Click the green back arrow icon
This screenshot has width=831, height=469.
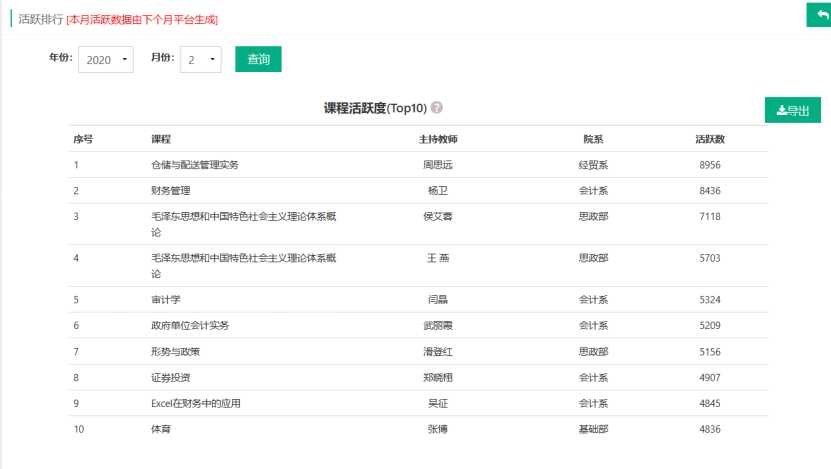[818, 15]
